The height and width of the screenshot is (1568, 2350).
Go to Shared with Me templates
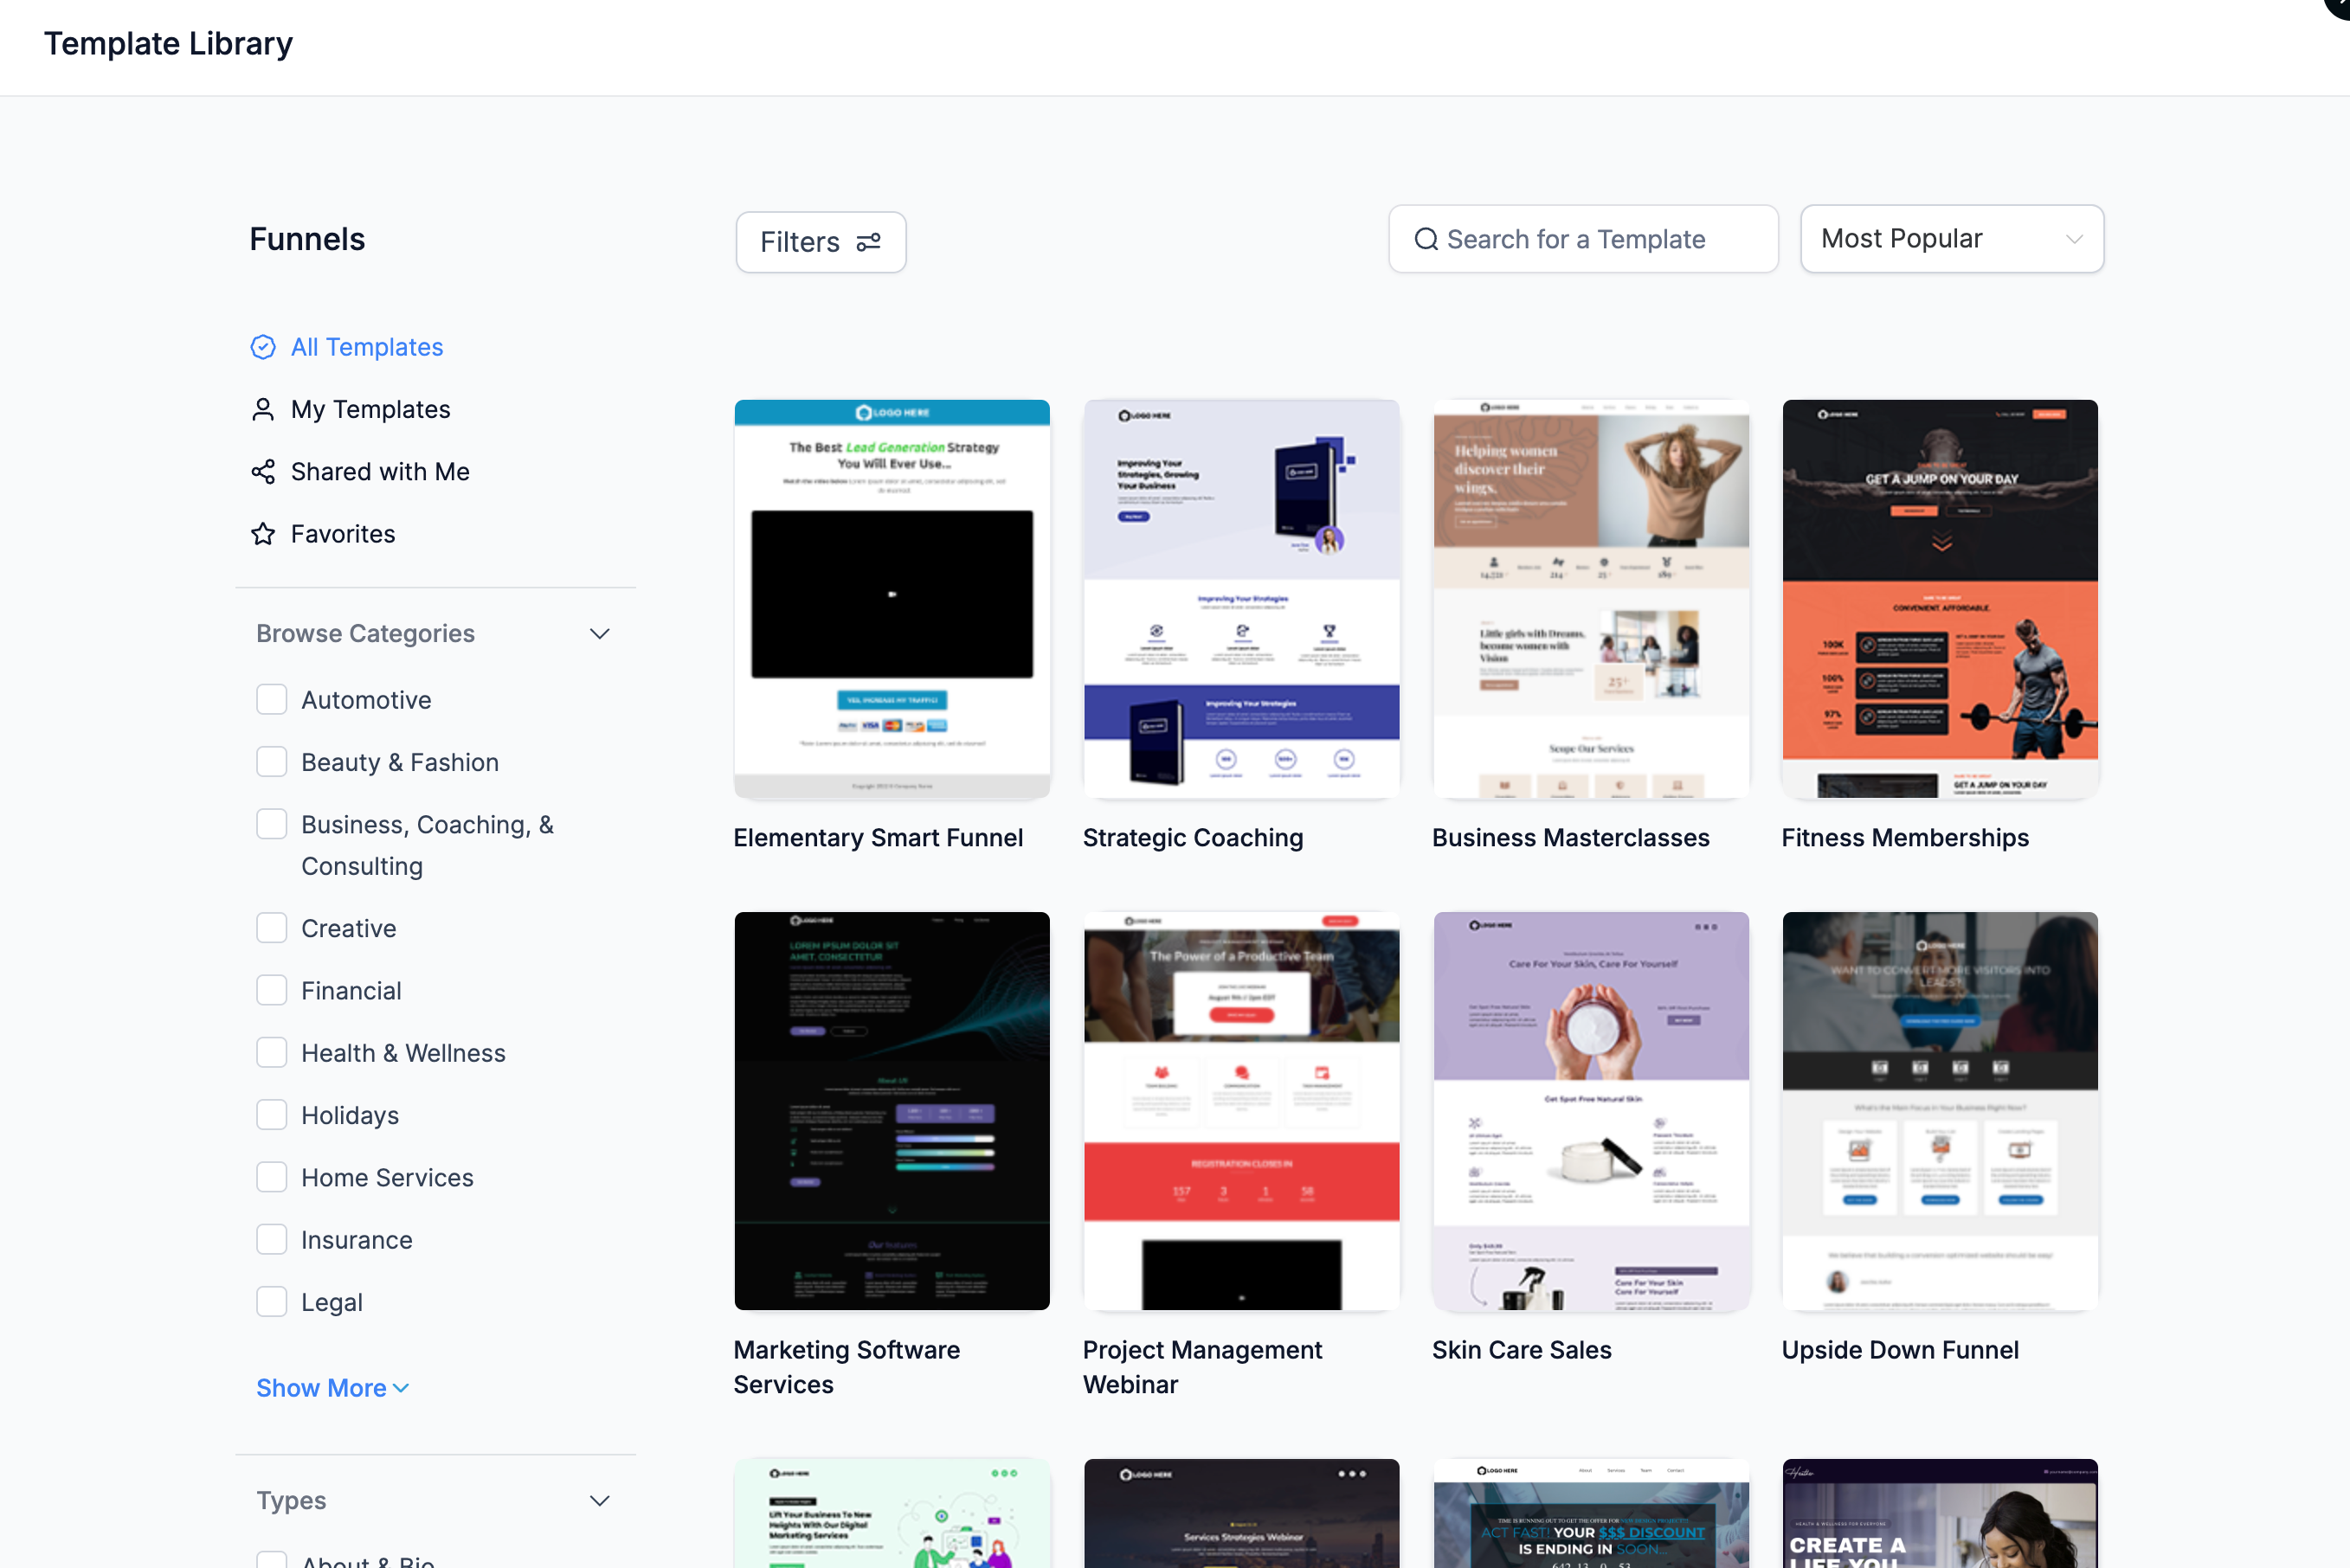(x=380, y=471)
